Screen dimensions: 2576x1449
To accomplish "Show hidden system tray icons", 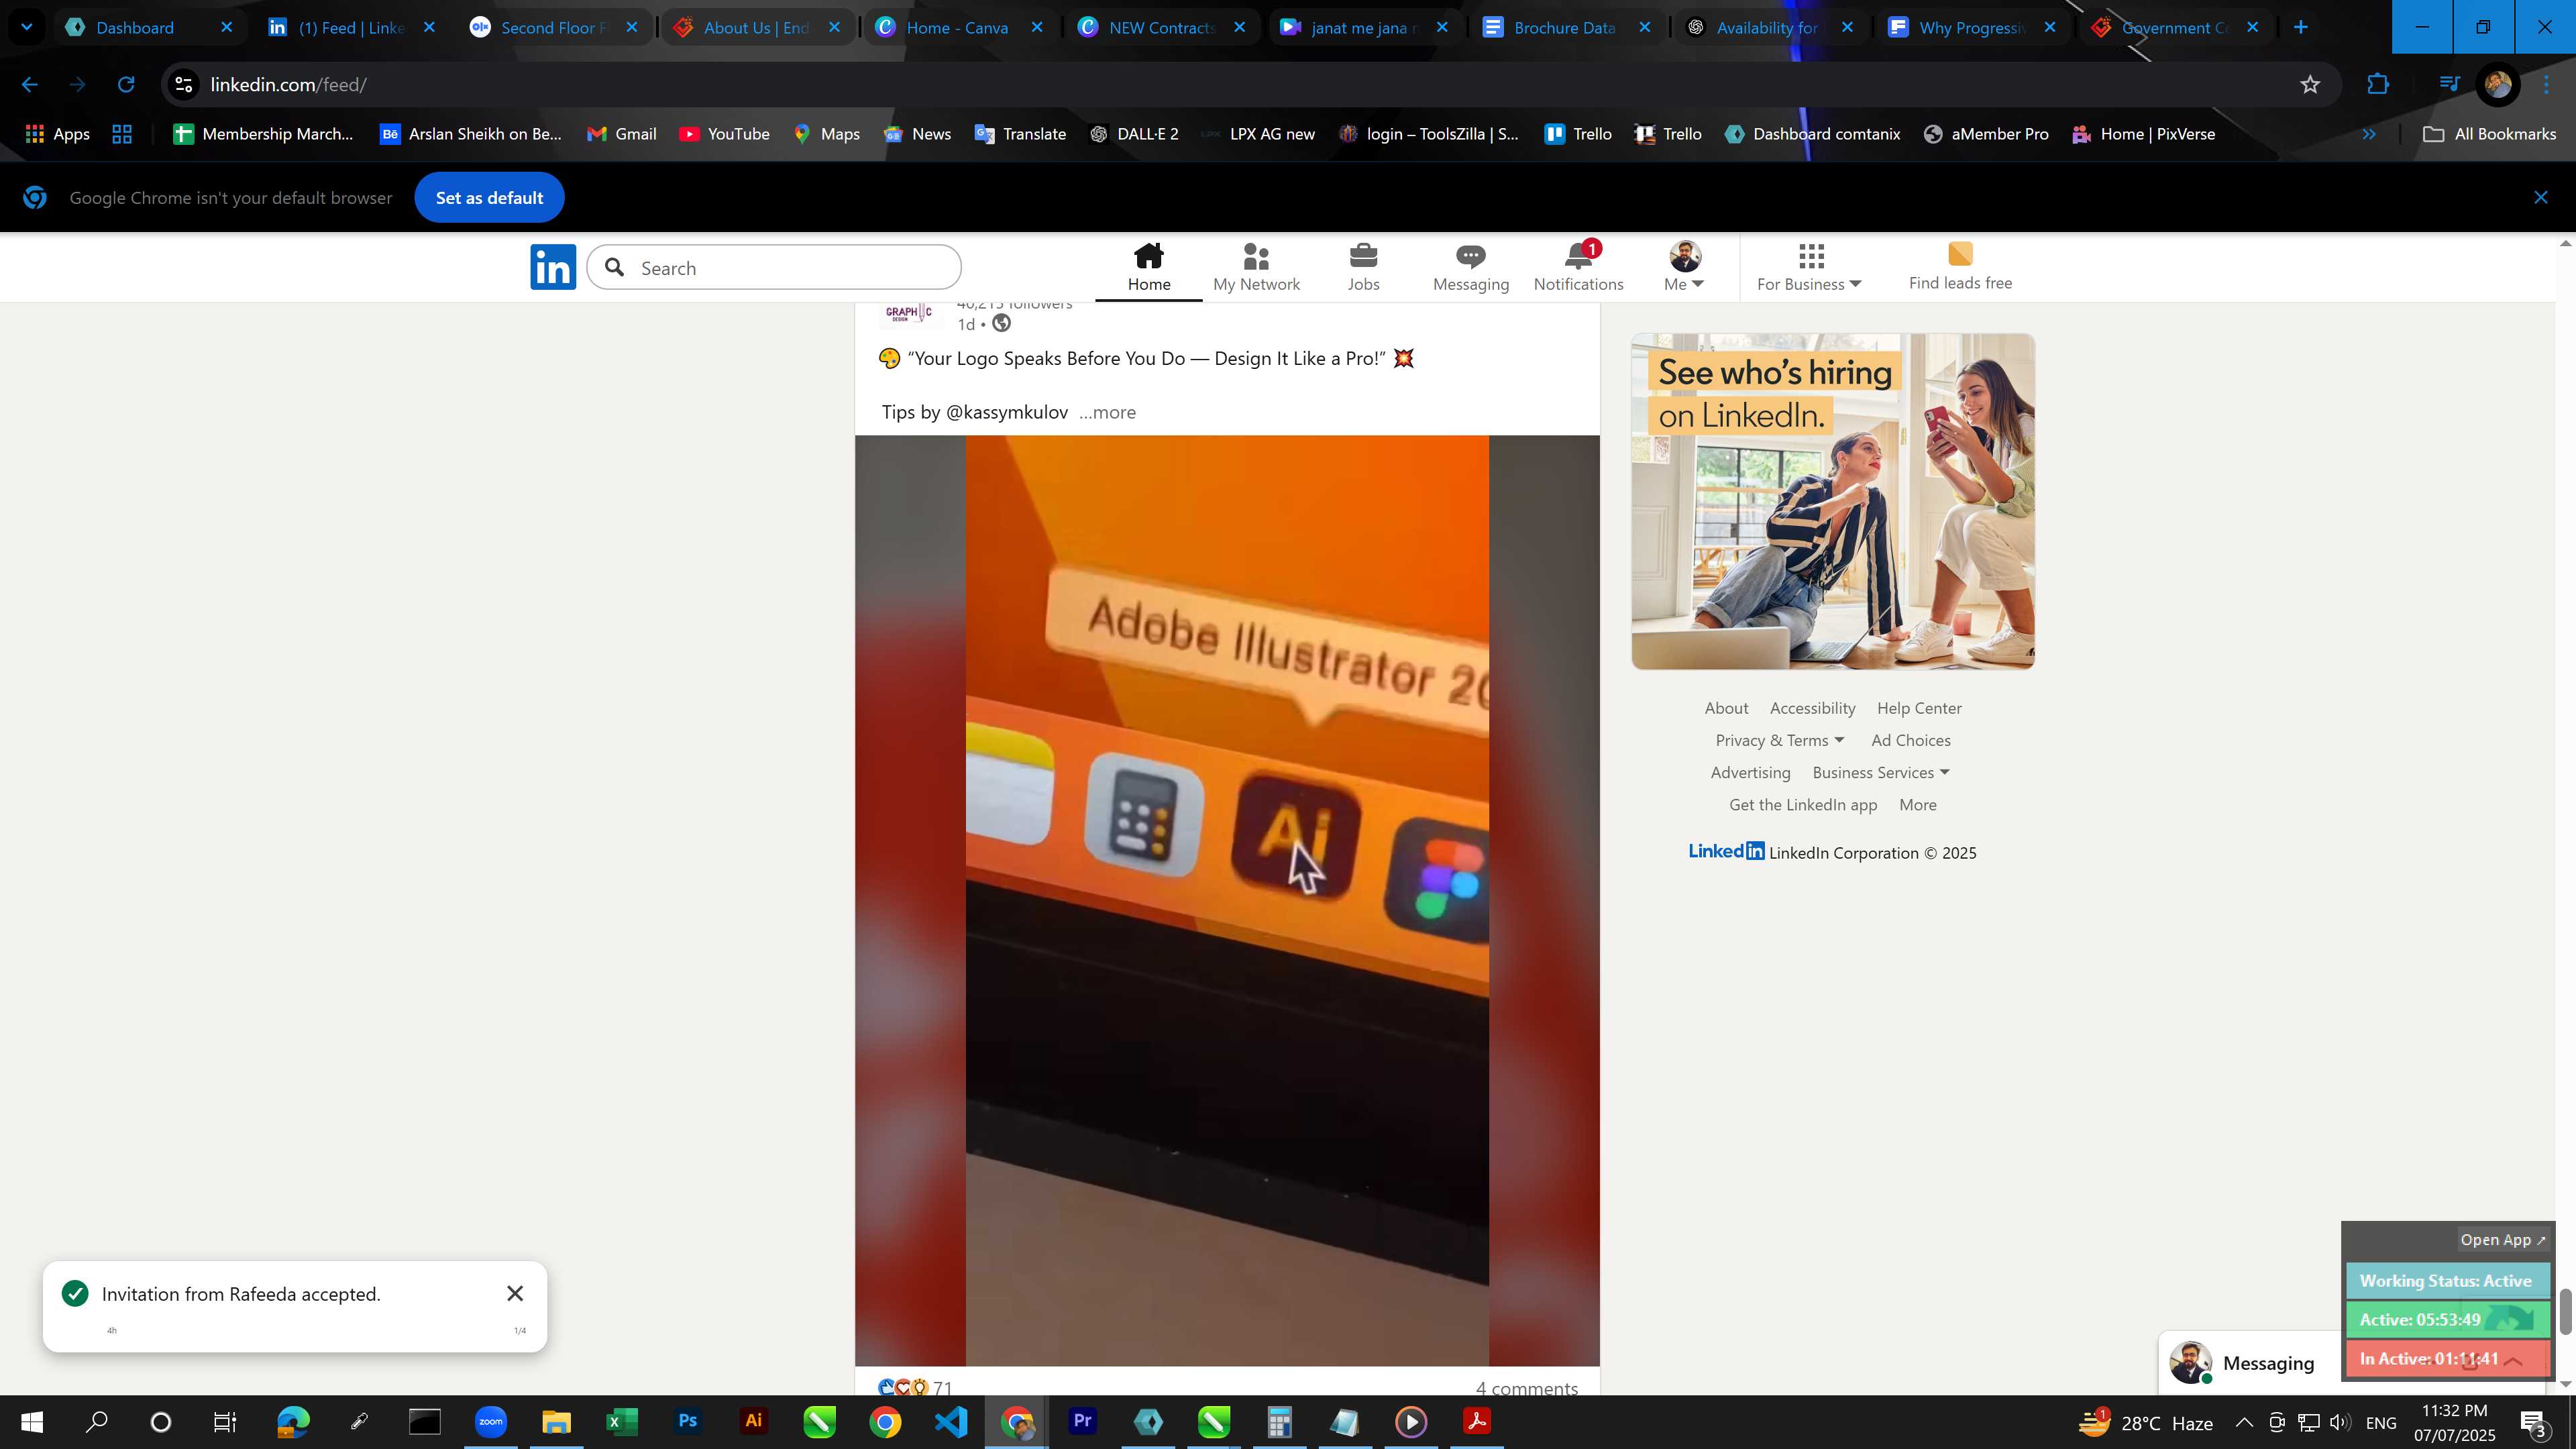I will click(x=2243, y=1422).
